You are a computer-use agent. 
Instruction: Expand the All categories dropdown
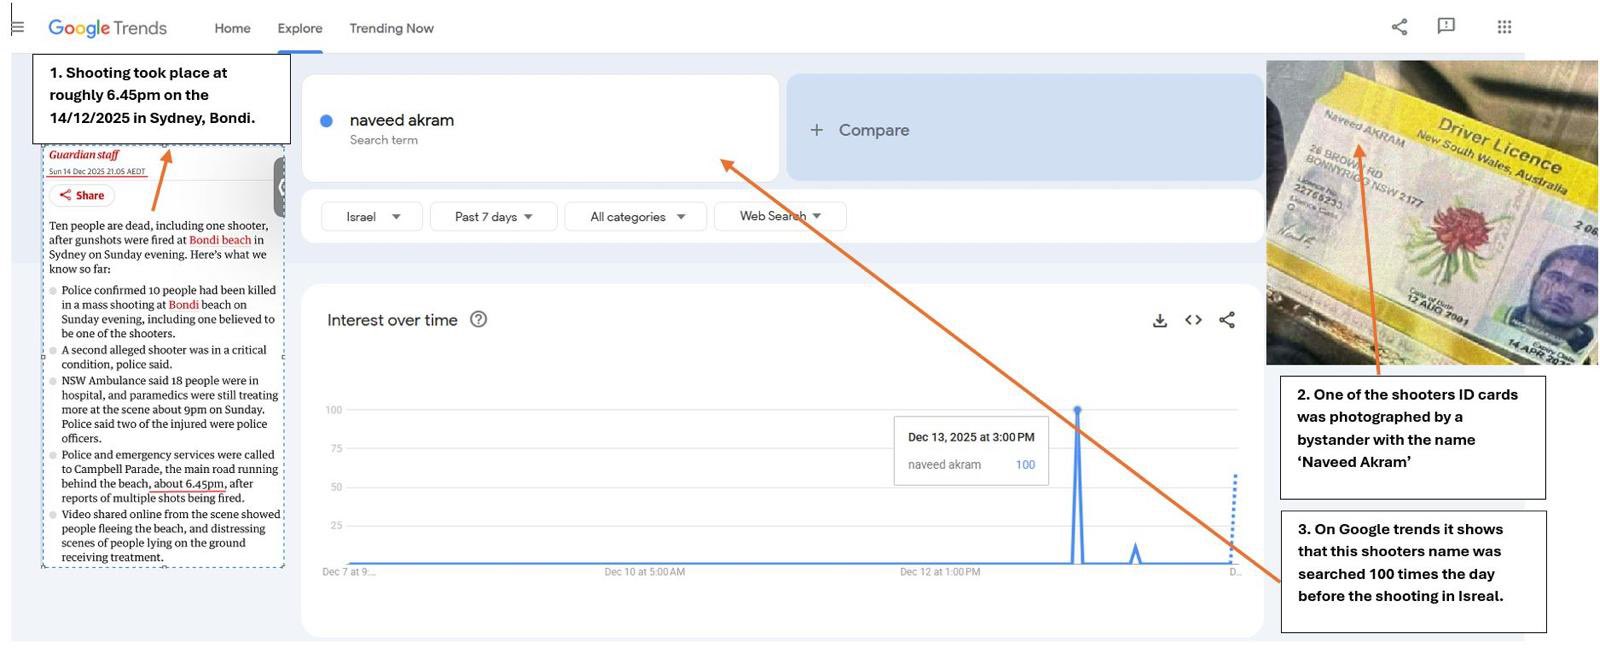point(636,216)
